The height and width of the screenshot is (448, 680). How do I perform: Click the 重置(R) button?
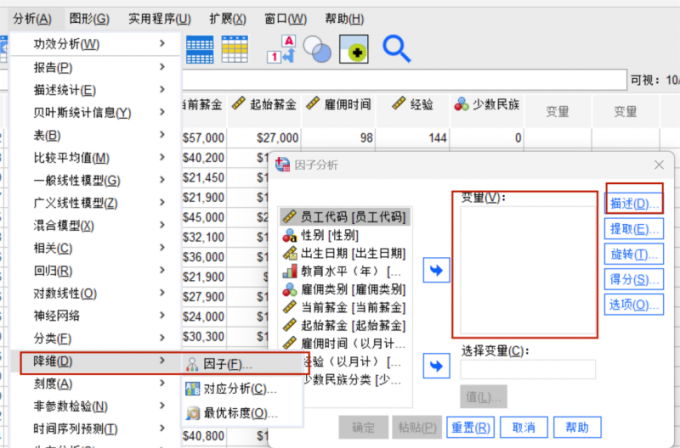(x=471, y=428)
